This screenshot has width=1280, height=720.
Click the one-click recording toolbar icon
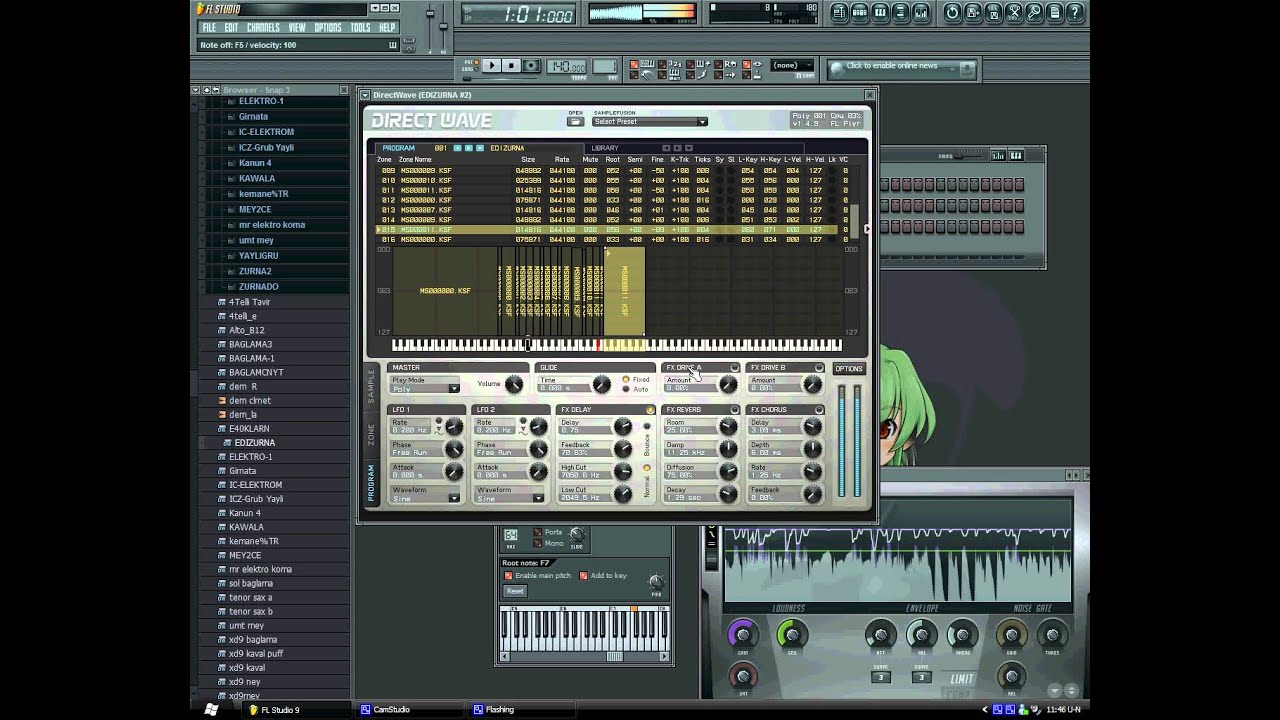click(x=1034, y=13)
